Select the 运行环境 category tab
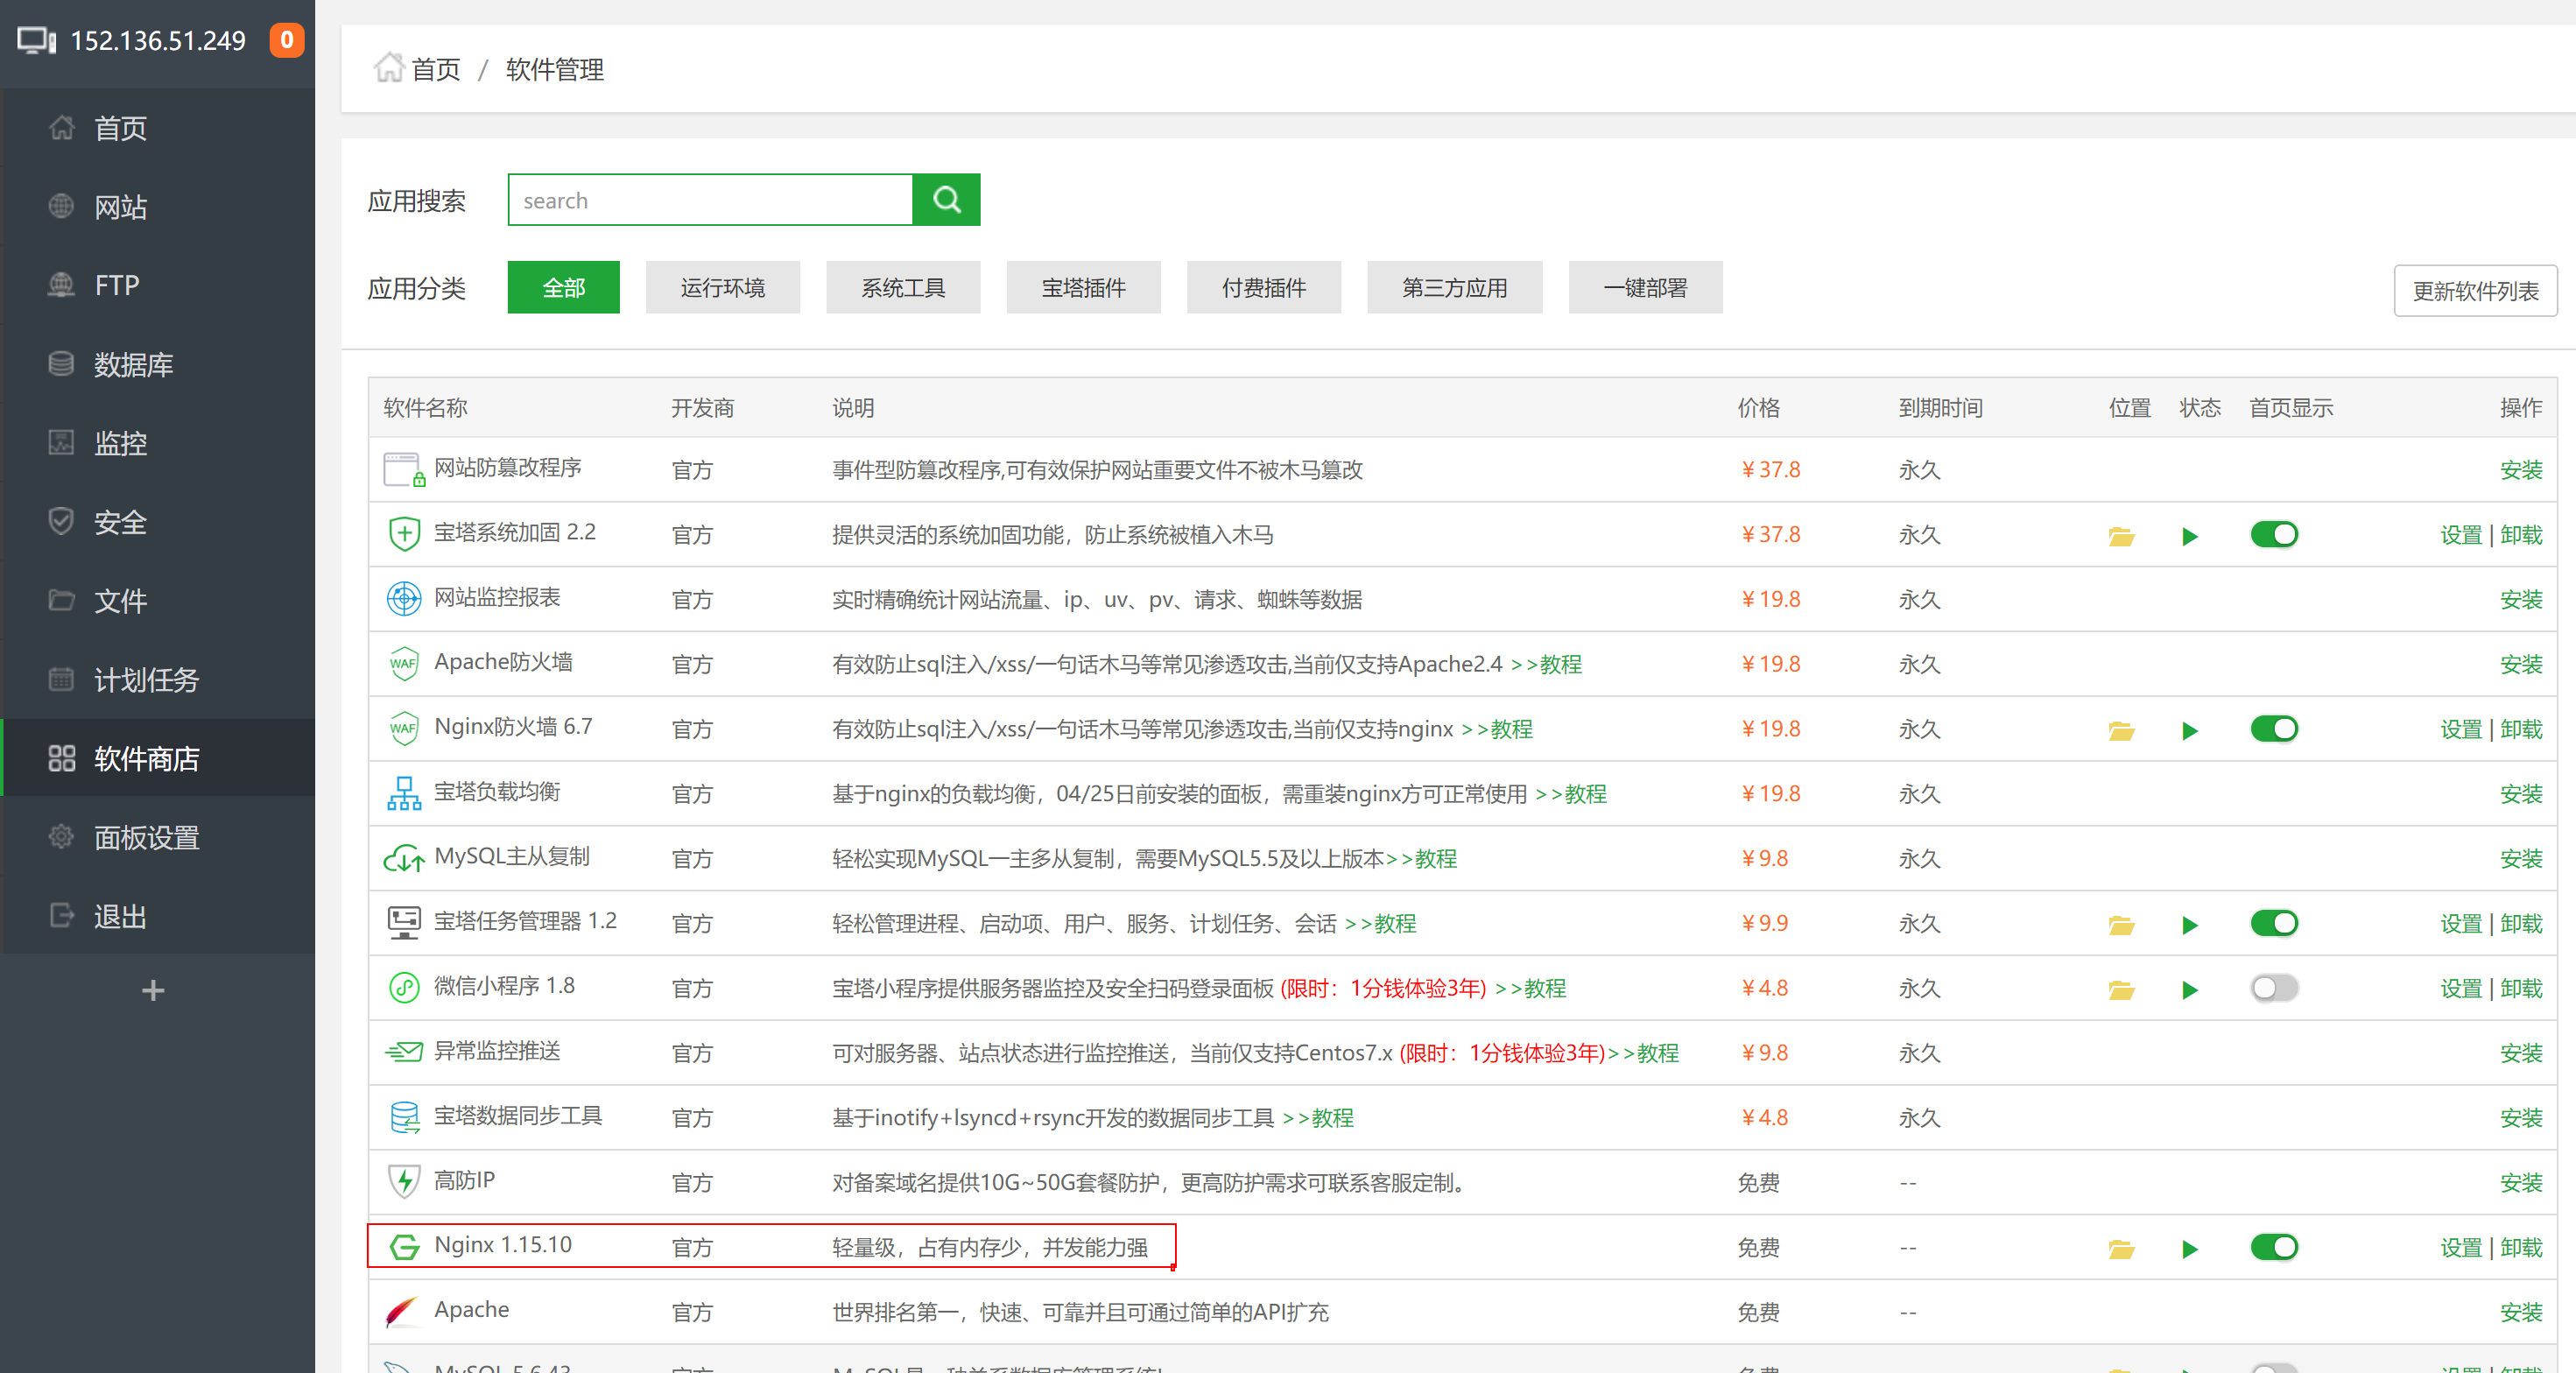This screenshot has width=2576, height=1373. [722, 287]
